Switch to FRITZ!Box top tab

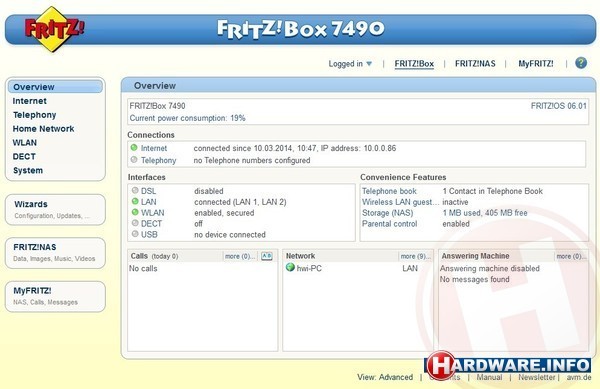(414, 63)
